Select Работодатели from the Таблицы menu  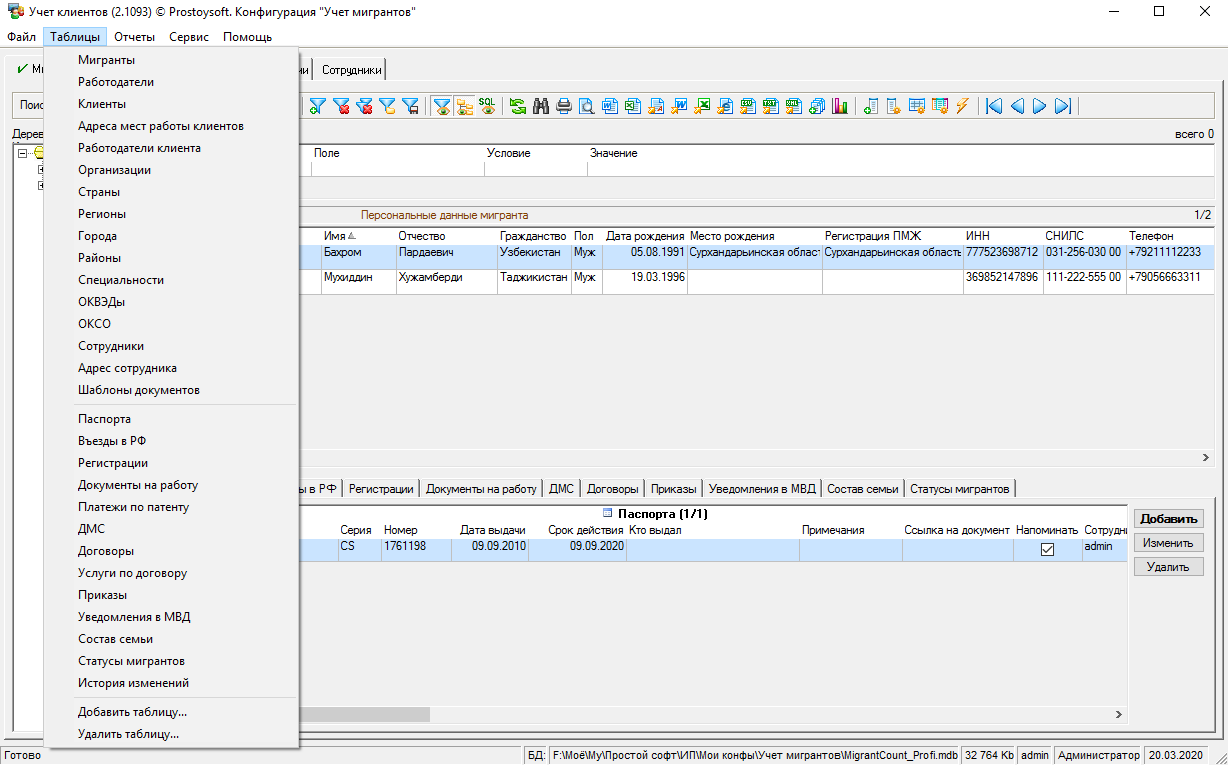click(116, 82)
